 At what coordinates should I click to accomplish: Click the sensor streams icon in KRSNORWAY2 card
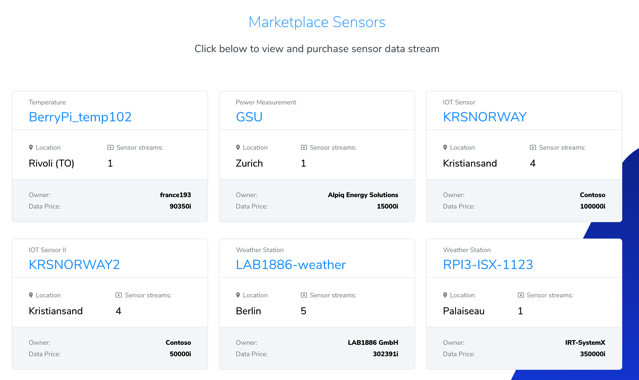(x=119, y=295)
